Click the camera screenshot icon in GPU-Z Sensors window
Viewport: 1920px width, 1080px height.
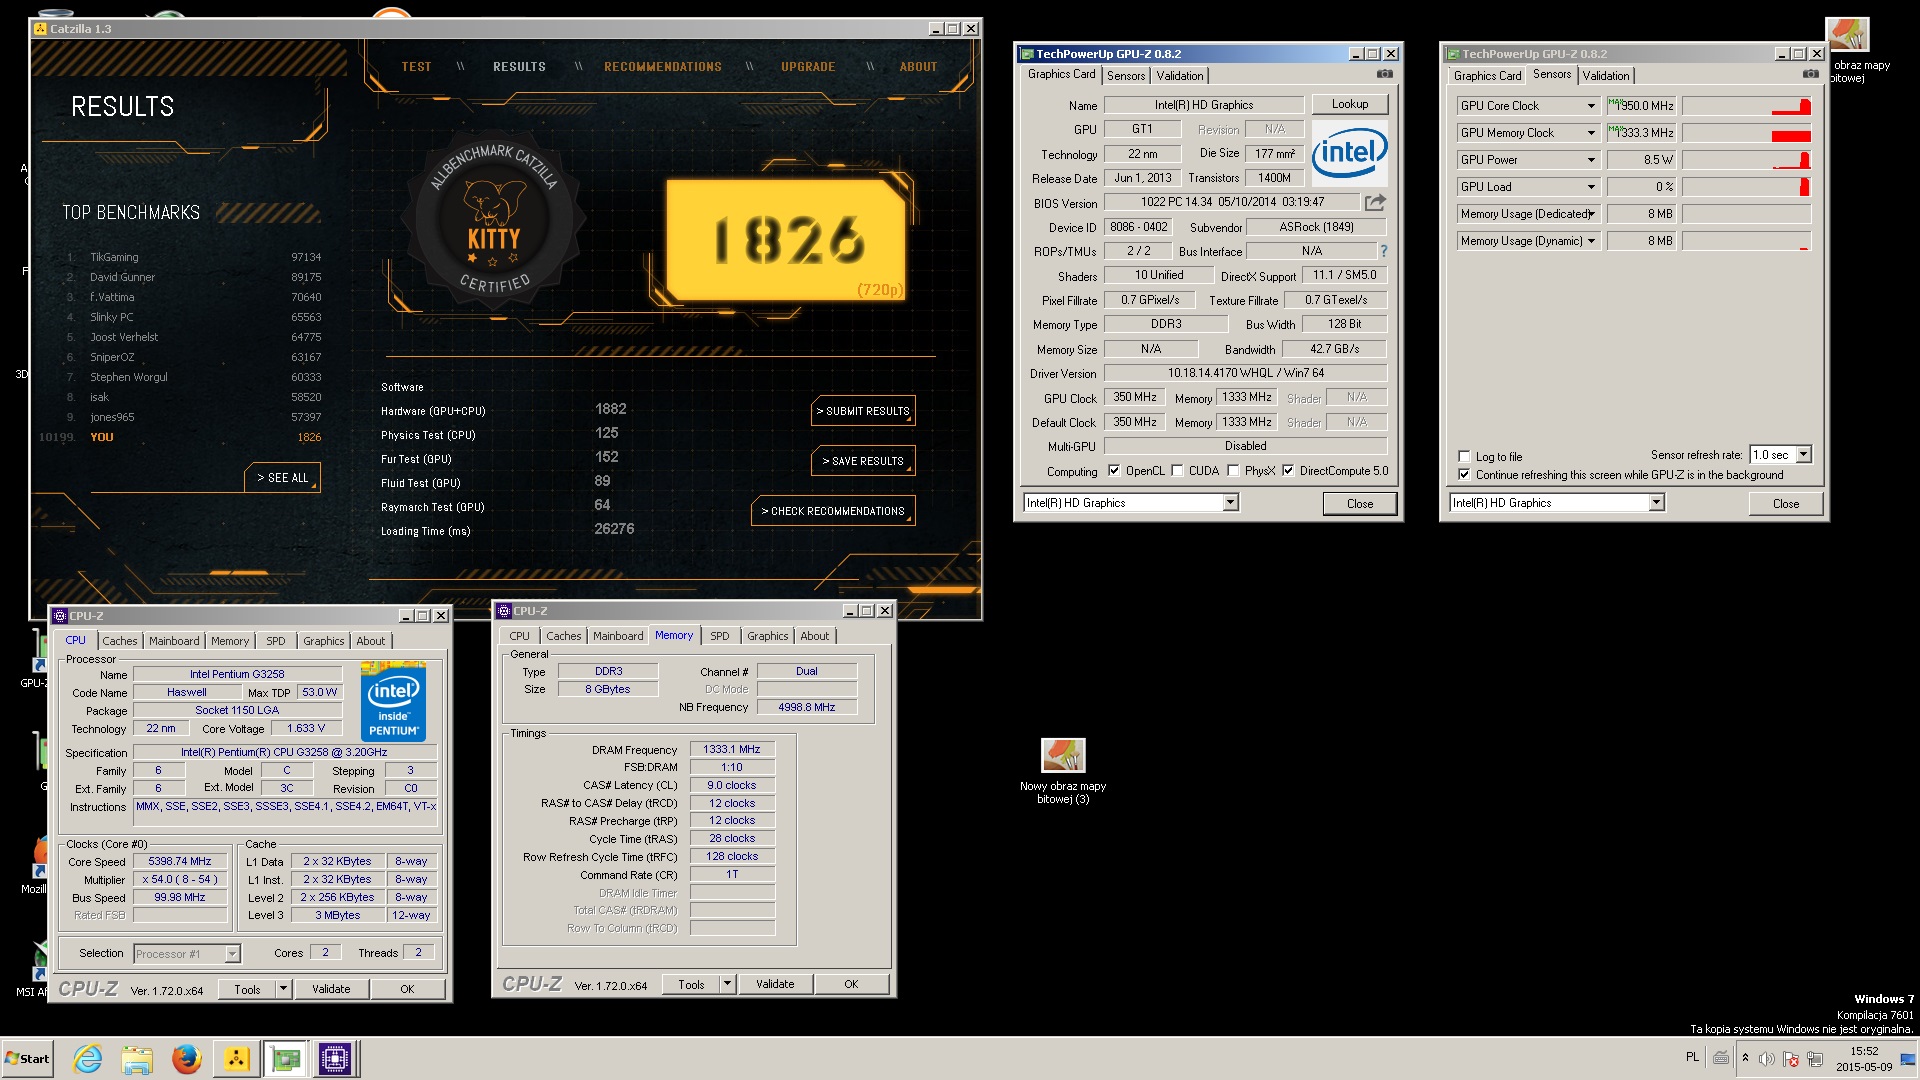point(1810,74)
